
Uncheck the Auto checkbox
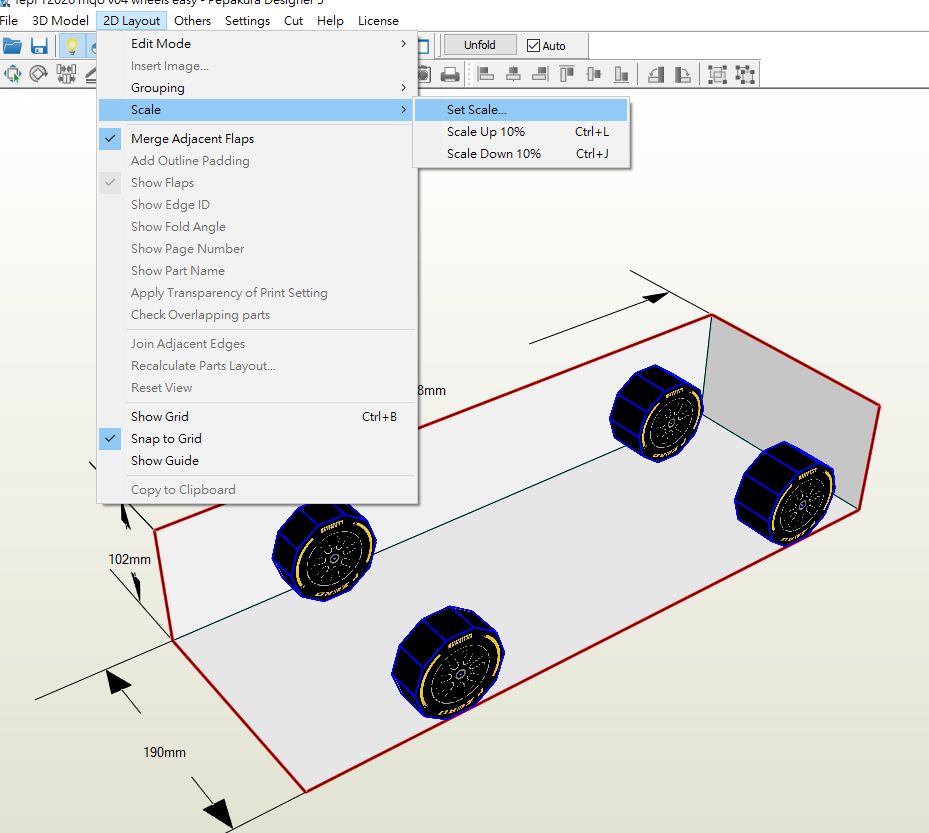533,46
